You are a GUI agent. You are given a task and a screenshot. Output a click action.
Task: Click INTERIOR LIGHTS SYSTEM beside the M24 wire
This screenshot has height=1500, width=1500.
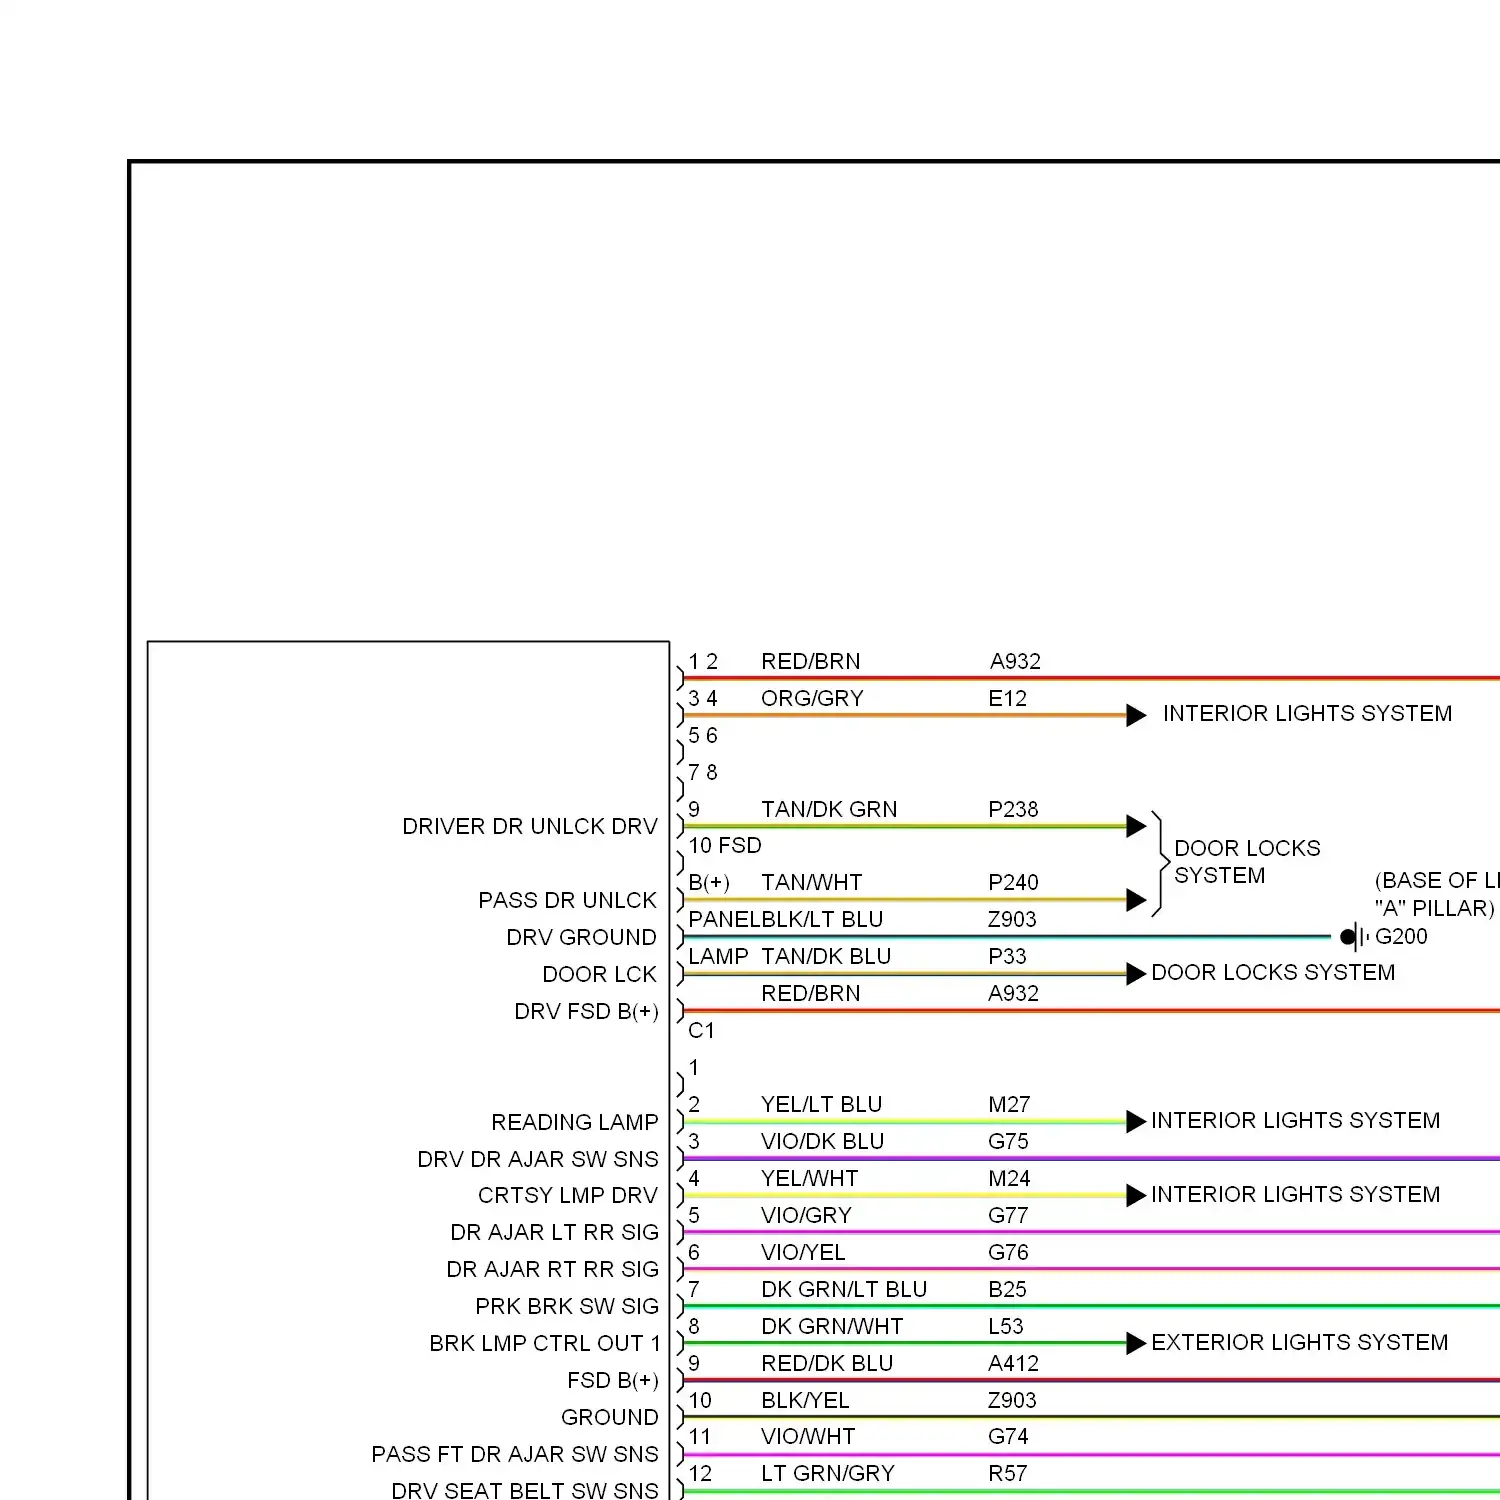pos(1295,1194)
